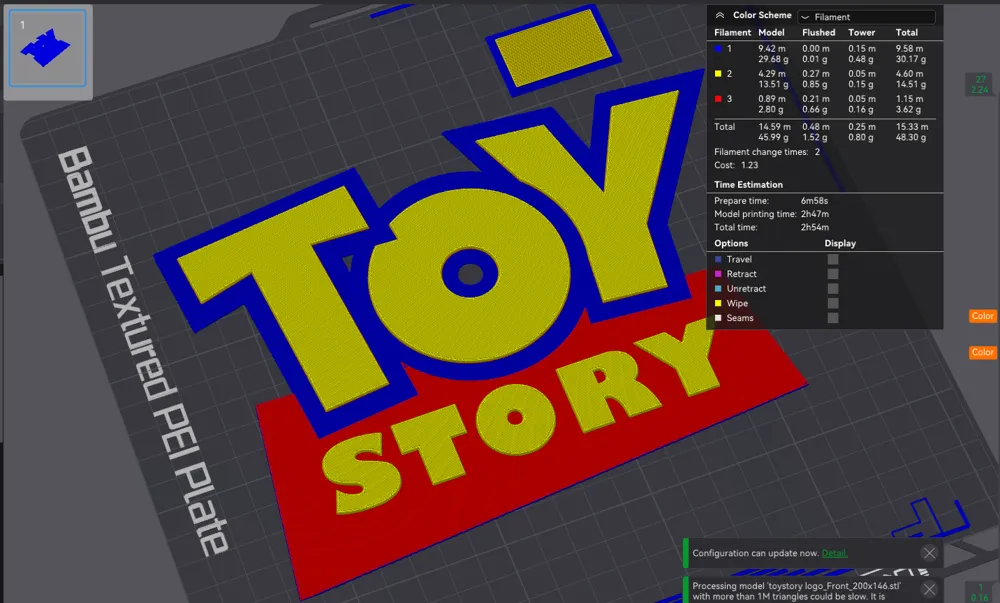Click the upper orange Color button
This screenshot has width=1000, height=603.
(x=982, y=316)
